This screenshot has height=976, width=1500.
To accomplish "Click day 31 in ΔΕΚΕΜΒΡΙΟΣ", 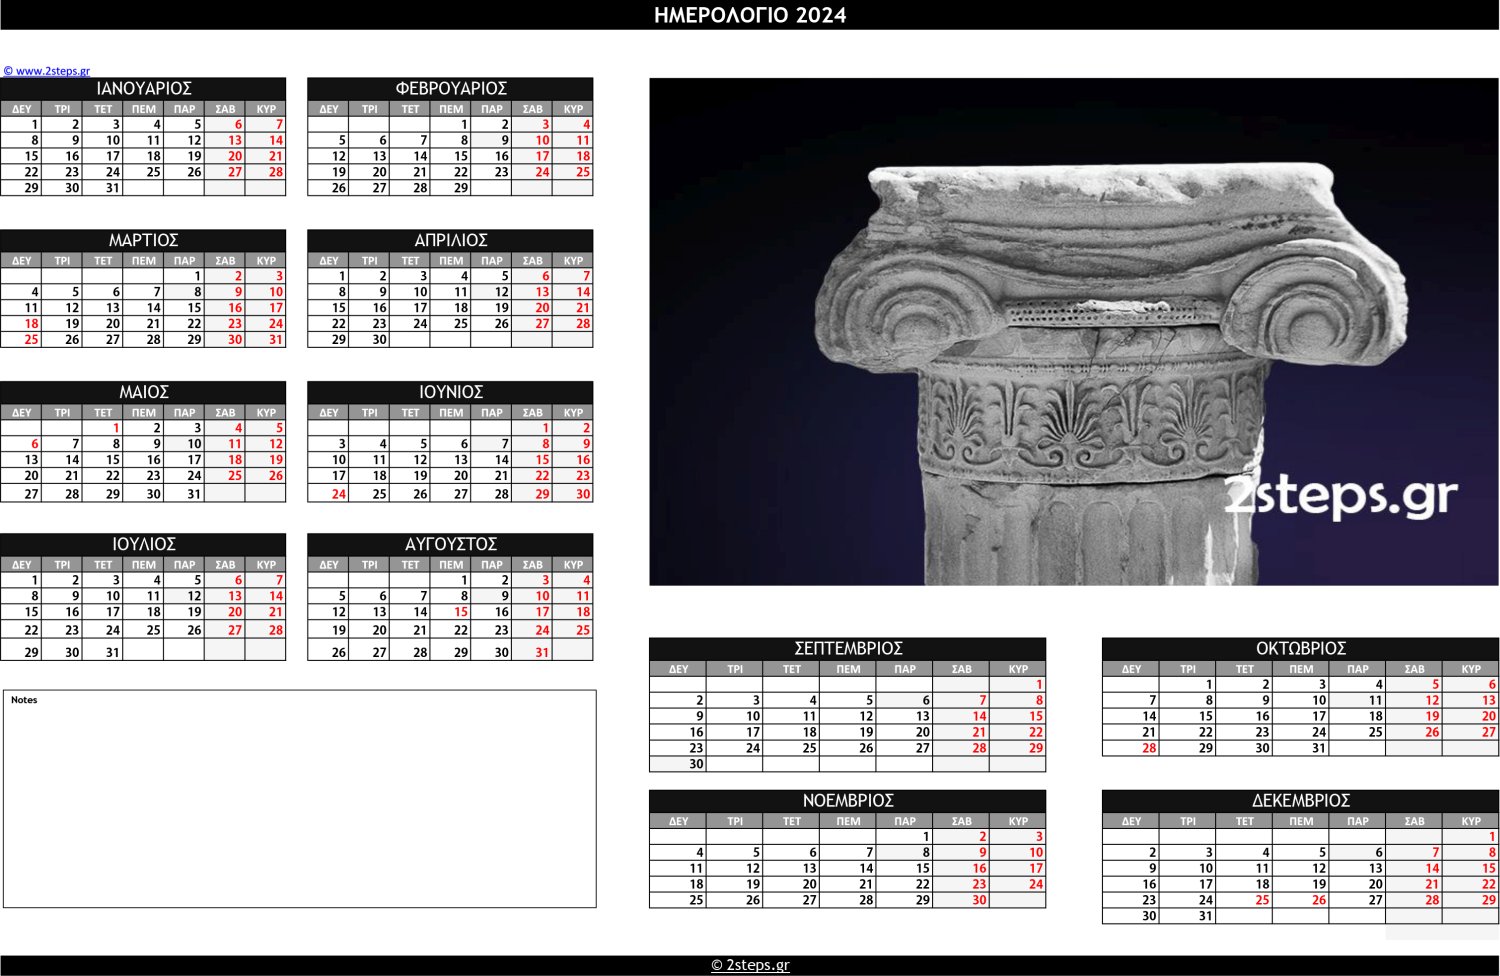I will click(x=1187, y=916).
